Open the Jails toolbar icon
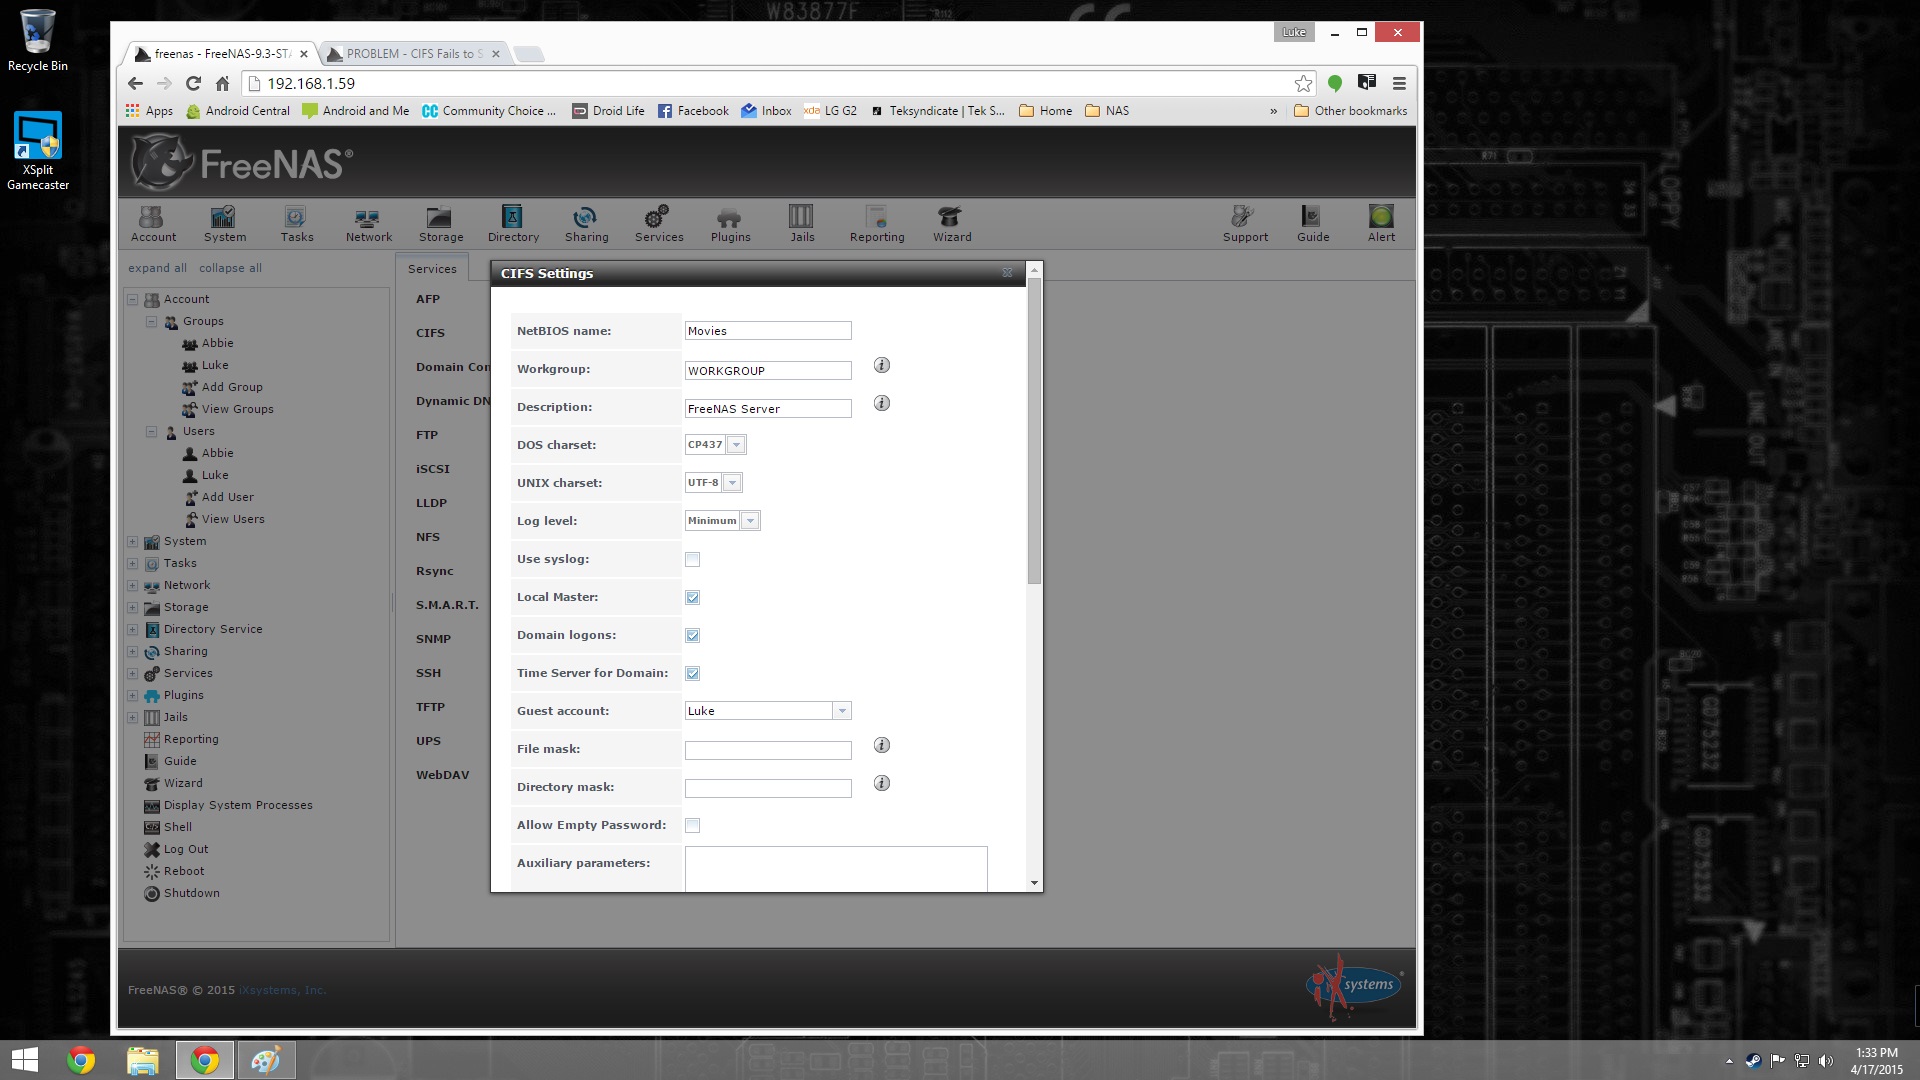The image size is (1920, 1080). point(802,224)
